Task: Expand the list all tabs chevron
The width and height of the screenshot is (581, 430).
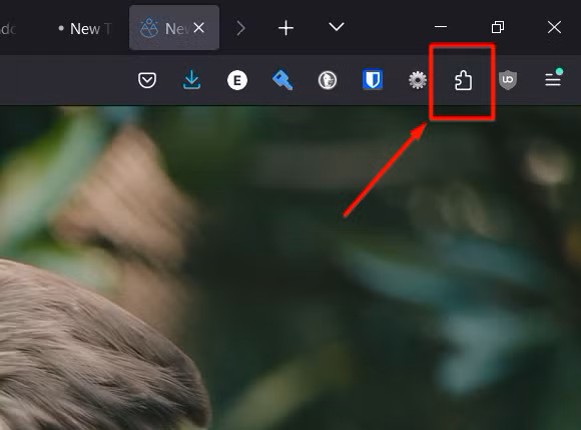Action: pos(336,27)
